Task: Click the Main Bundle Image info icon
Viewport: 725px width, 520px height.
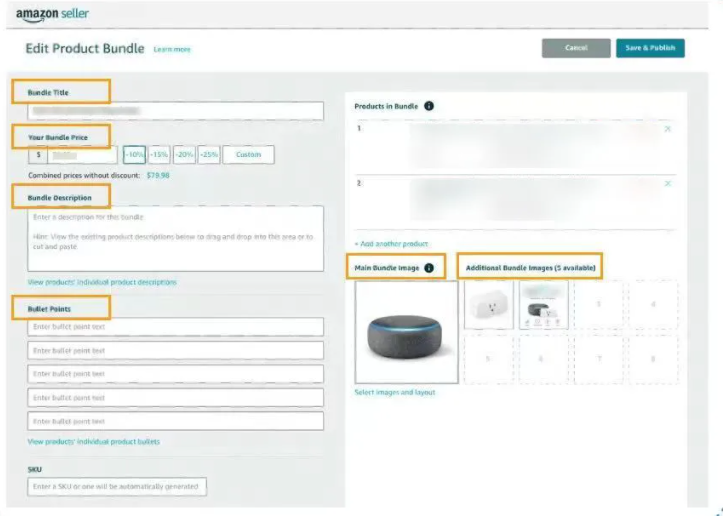Action: click(x=429, y=268)
